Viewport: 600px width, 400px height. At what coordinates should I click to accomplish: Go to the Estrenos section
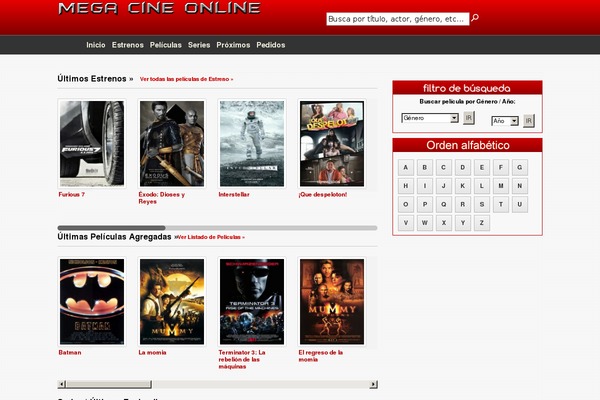pyautogui.click(x=128, y=45)
